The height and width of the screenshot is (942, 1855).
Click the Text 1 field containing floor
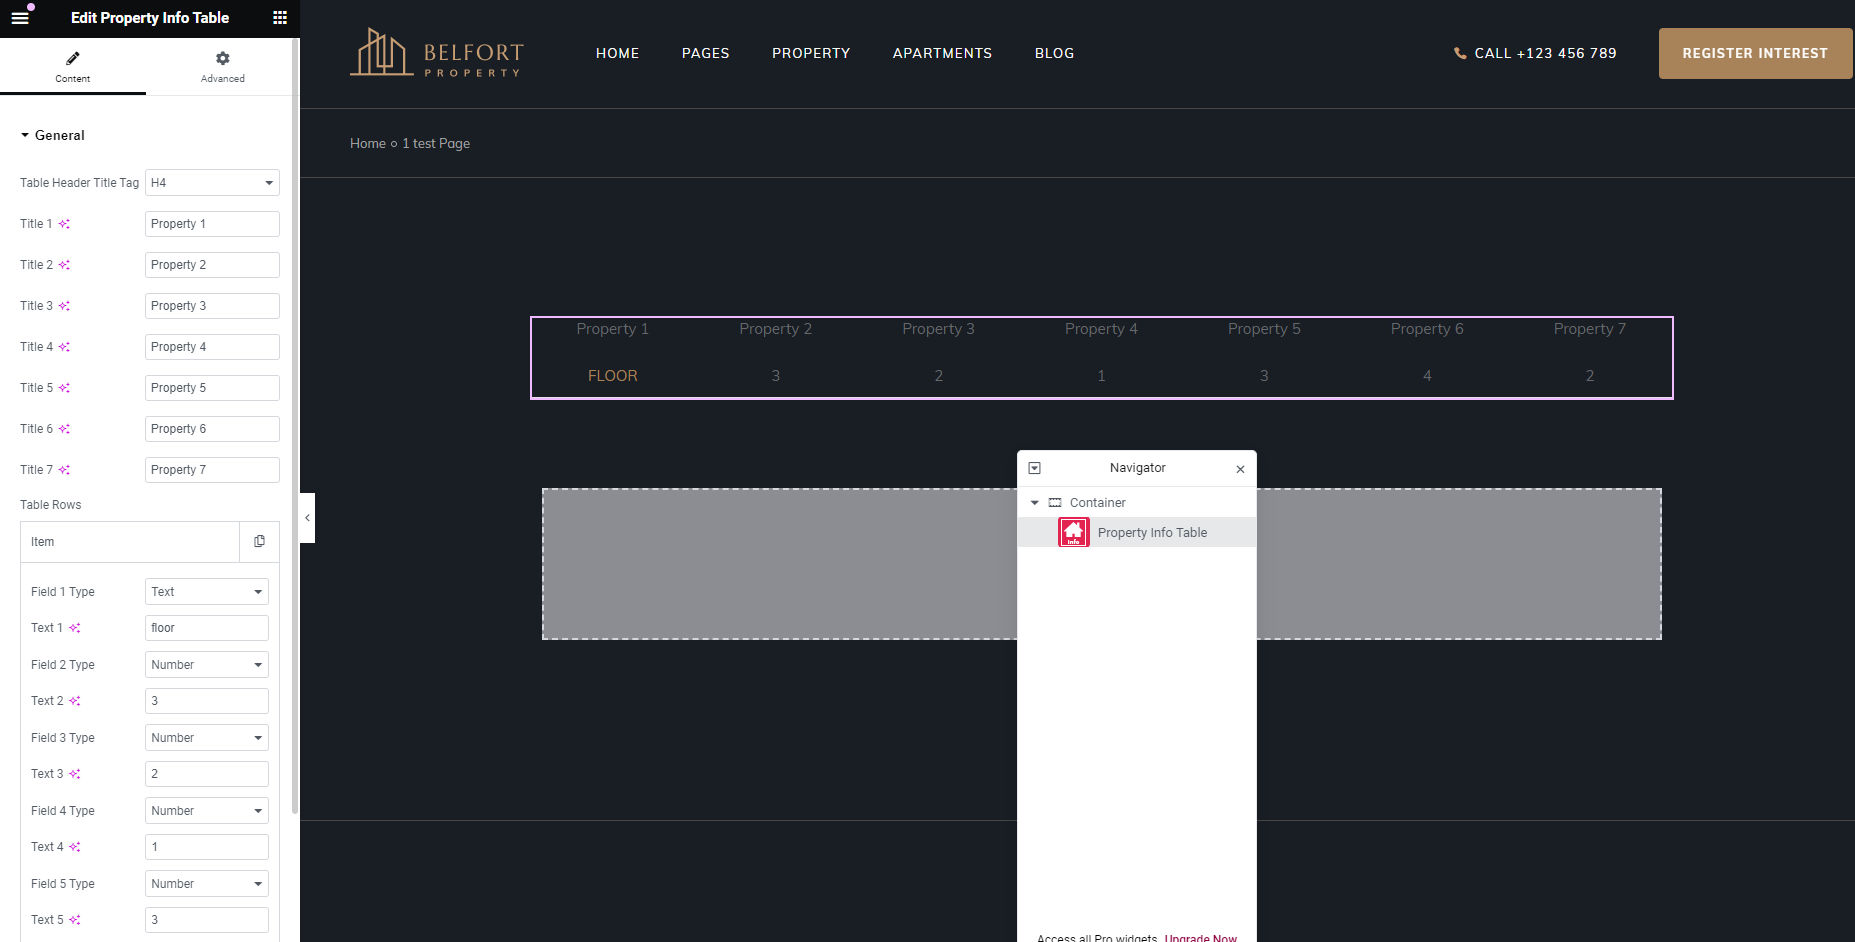(x=207, y=628)
